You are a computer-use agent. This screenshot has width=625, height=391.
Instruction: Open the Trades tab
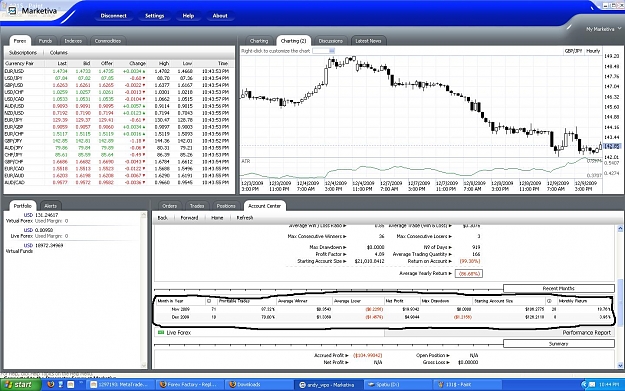click(x=197, y=206)
